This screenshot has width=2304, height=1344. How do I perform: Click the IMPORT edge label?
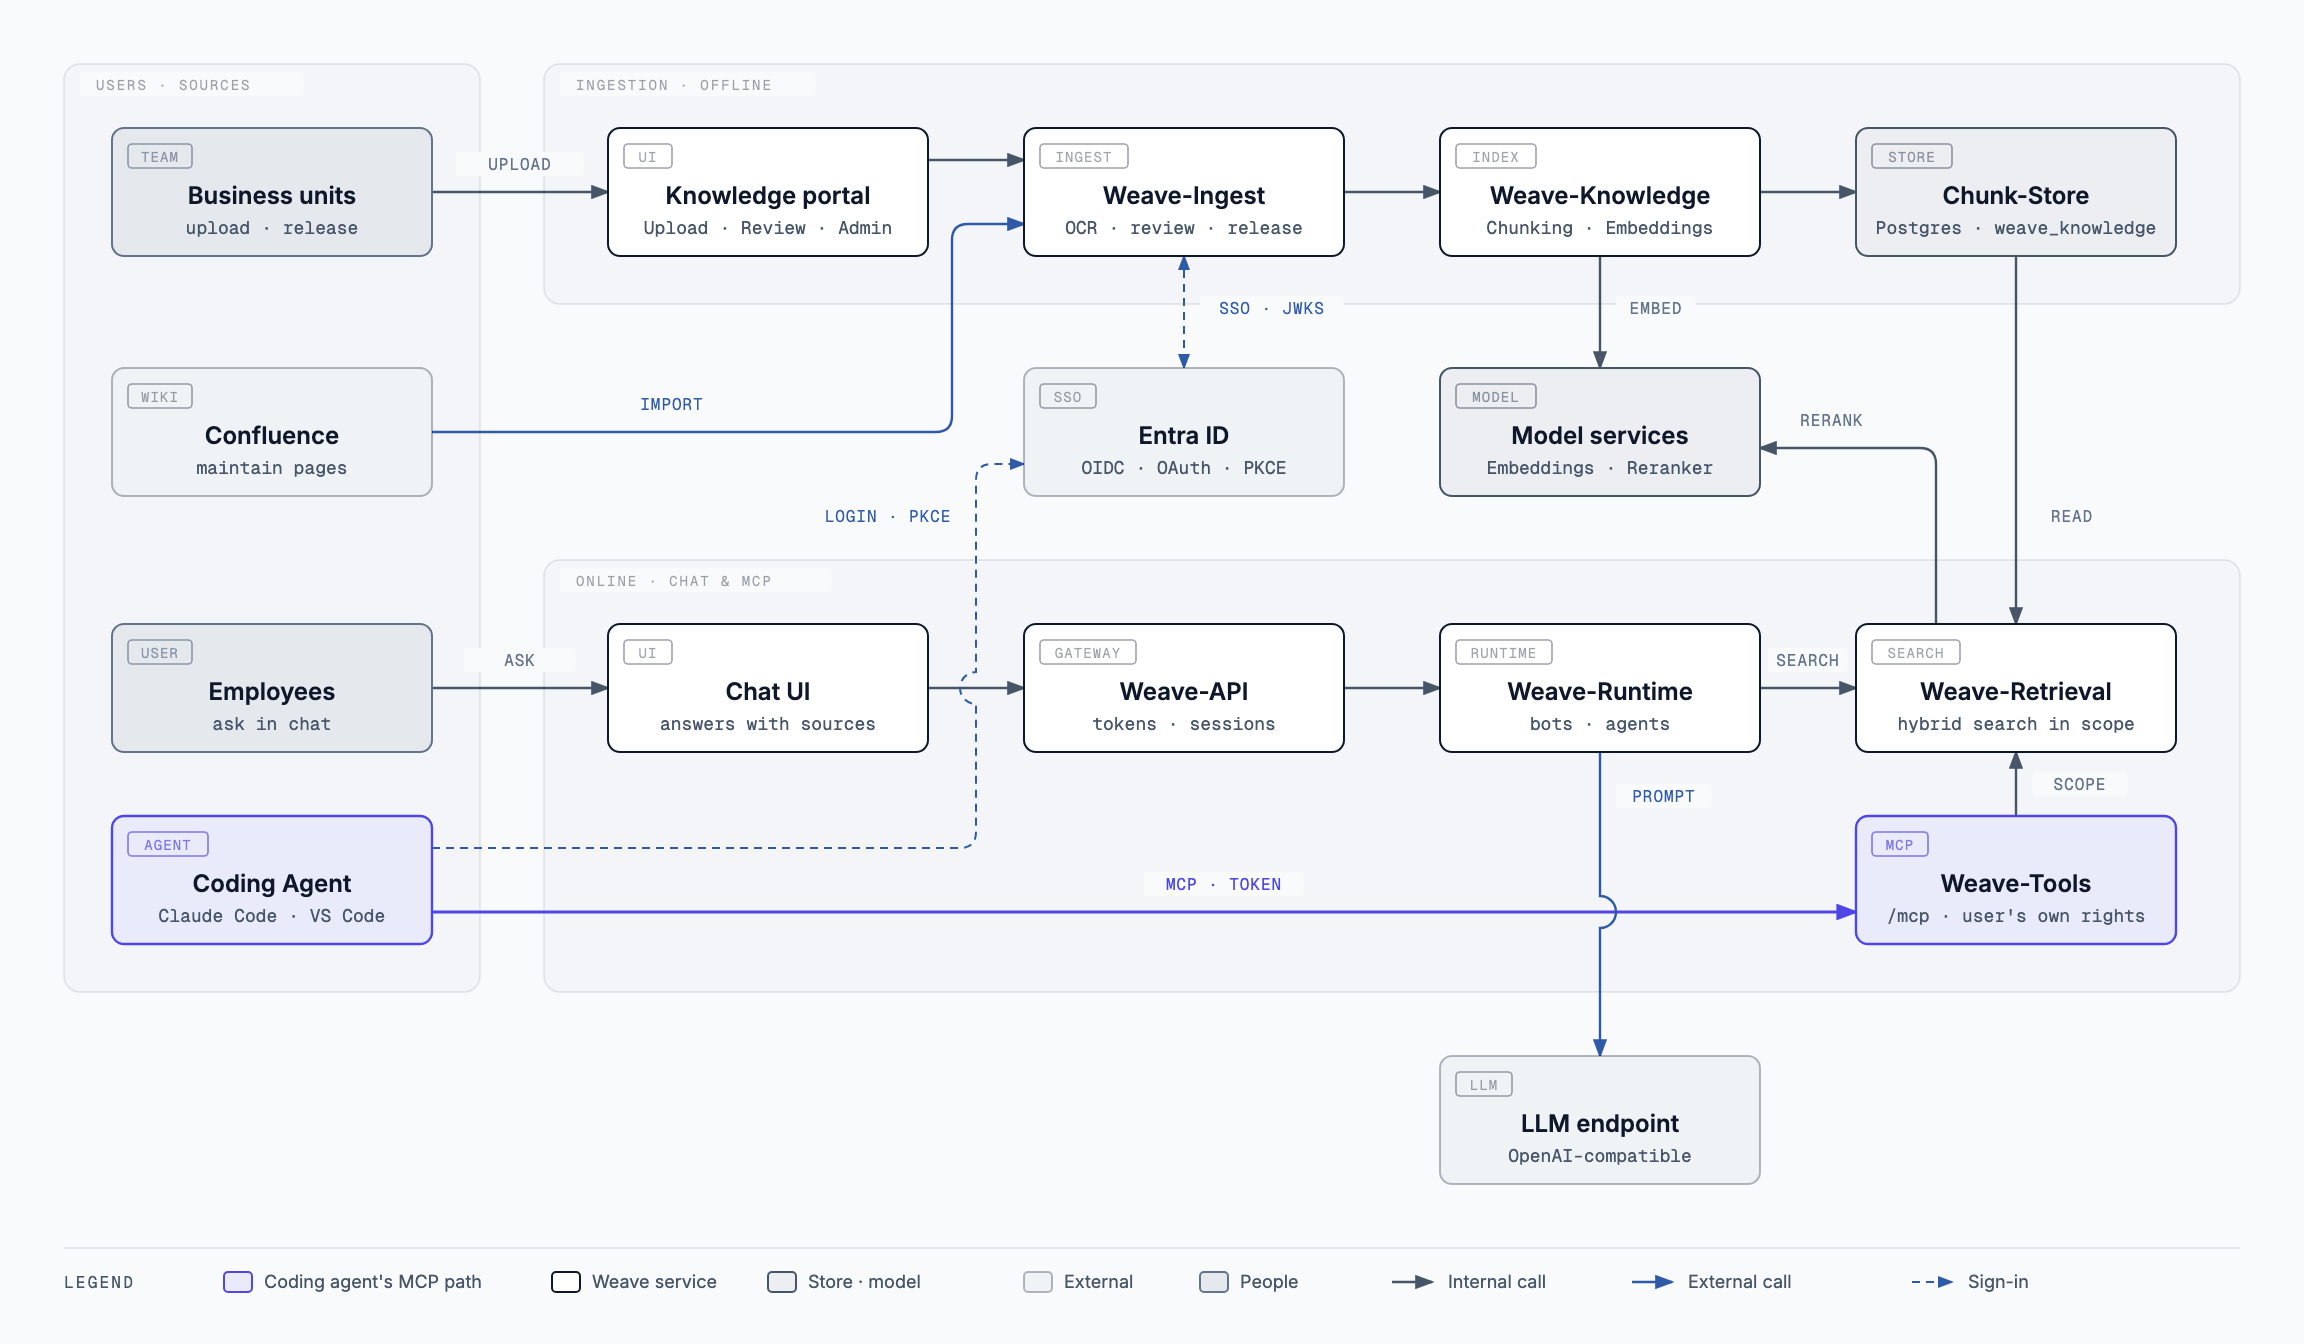coord(671,404)
